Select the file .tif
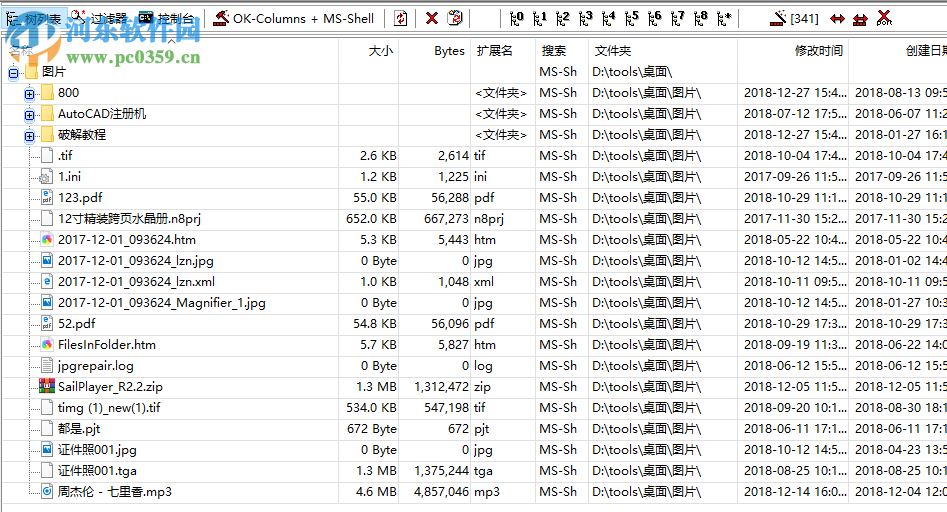 [x=65, y=156]
